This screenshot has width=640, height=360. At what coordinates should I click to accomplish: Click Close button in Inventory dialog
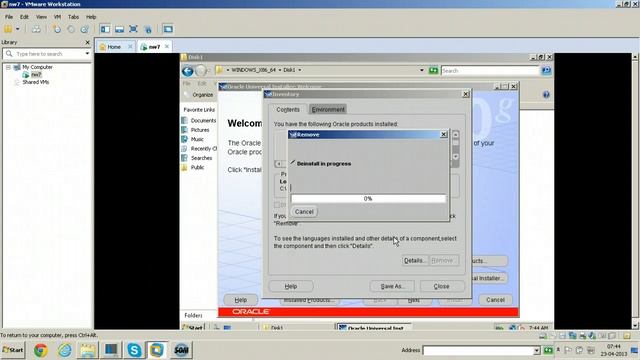[x=442, y=287]
